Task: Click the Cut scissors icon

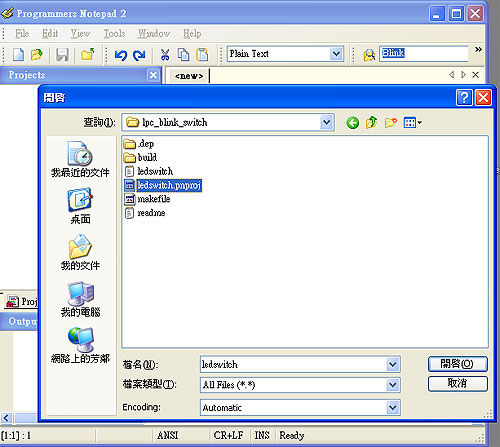Action: coord(165,55)
